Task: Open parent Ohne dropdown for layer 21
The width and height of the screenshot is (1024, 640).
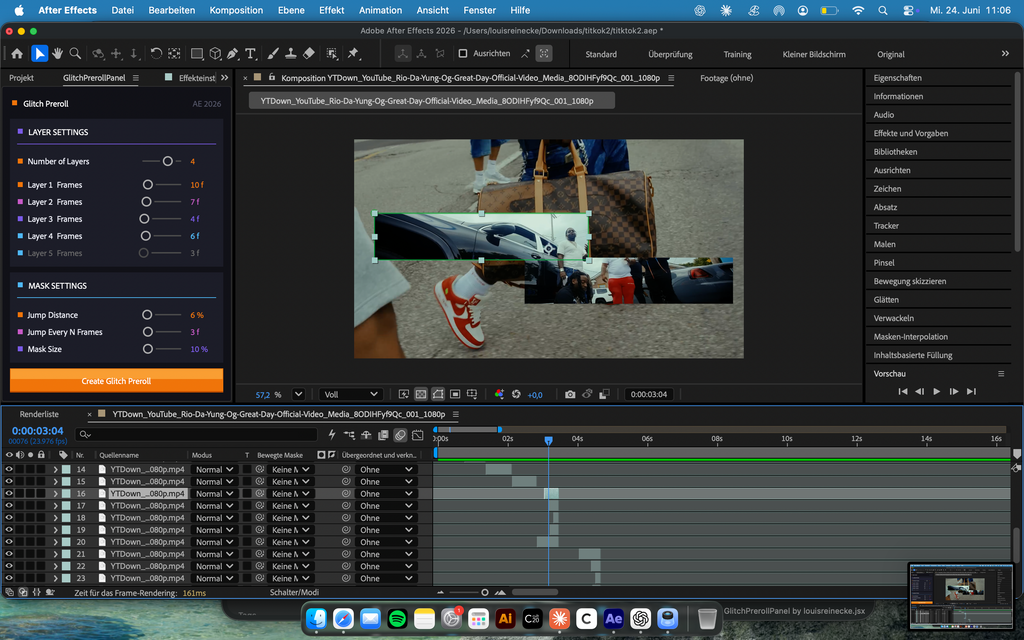Action: [x=387, y=554]
